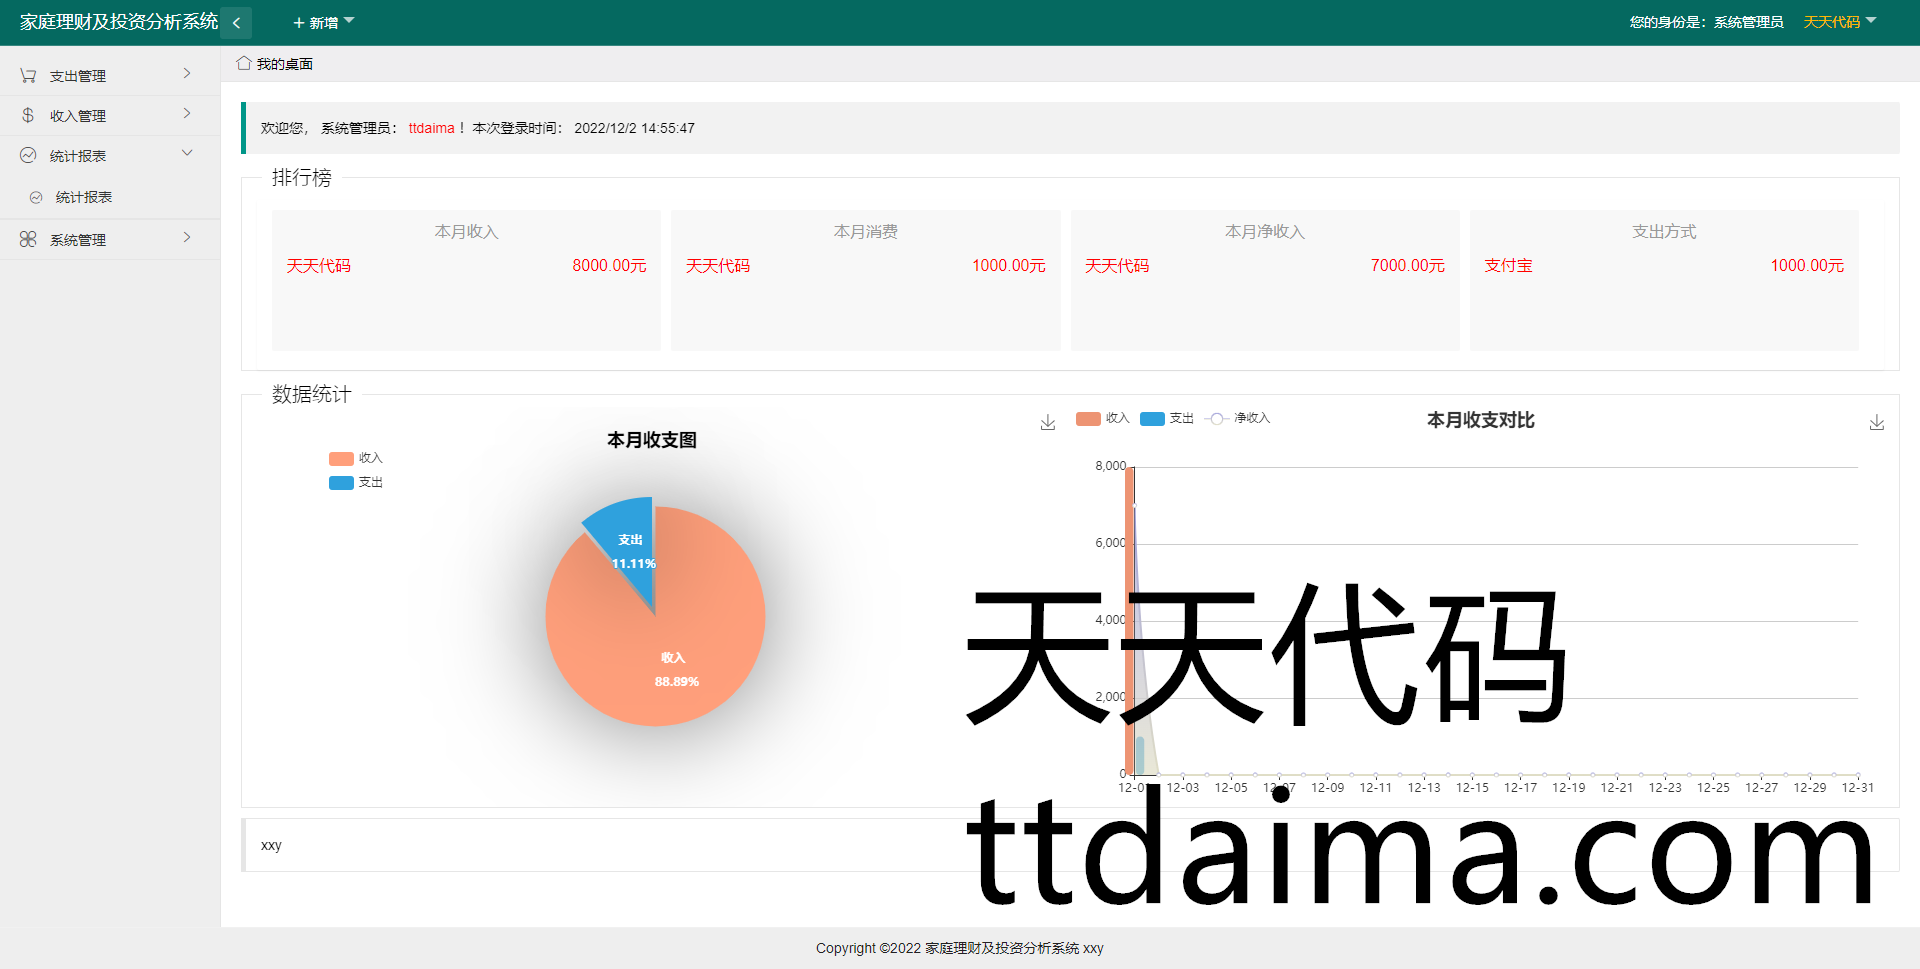Toggle 收入 series in the pie chart legend
The height and width of the screenshot is (969, 1920).
coord(355,458)
